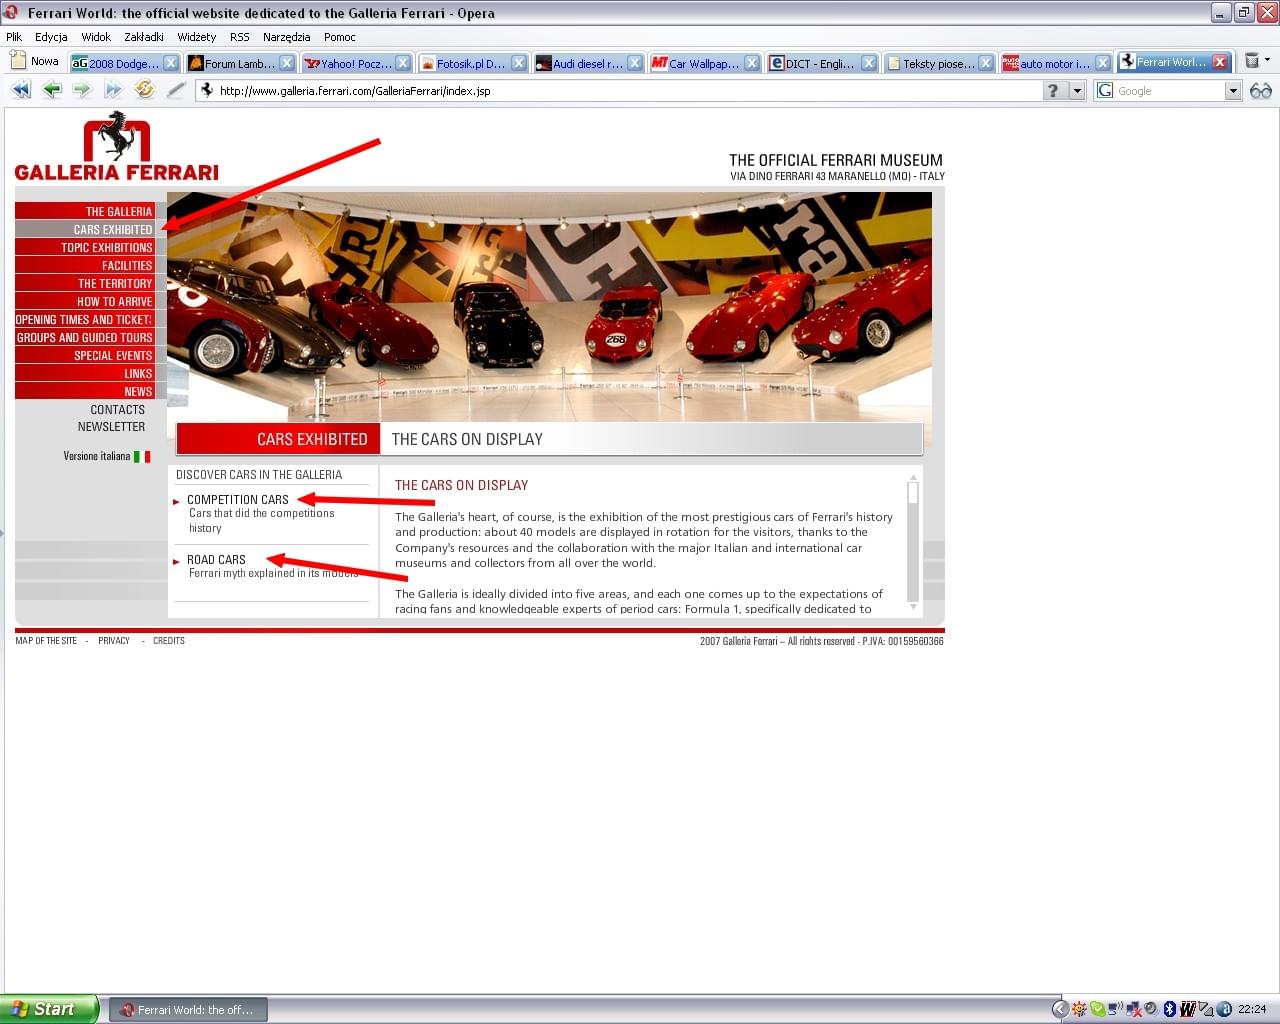Open the Edycja menu
Screen dimensions: 1280x1024
[x=51, y=37]
